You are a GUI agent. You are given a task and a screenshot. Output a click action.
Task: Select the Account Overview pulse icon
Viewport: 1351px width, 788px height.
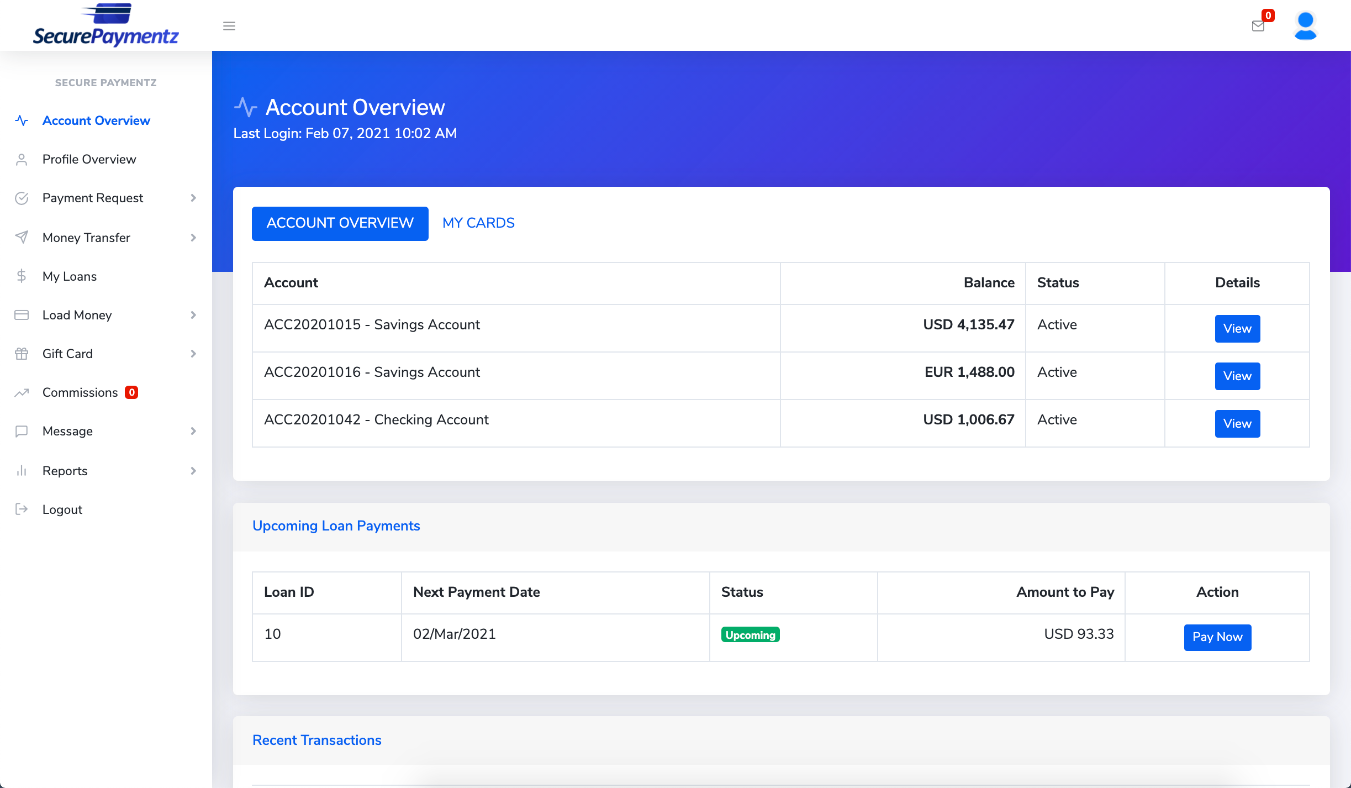[x=21, y=120]
